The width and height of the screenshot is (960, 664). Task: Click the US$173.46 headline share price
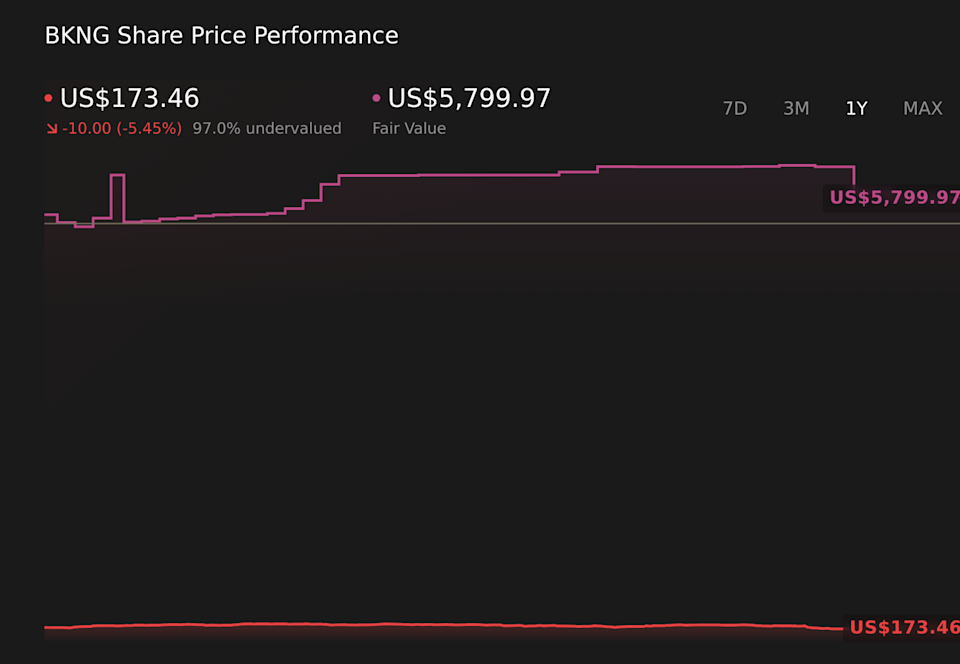(130, 99)
